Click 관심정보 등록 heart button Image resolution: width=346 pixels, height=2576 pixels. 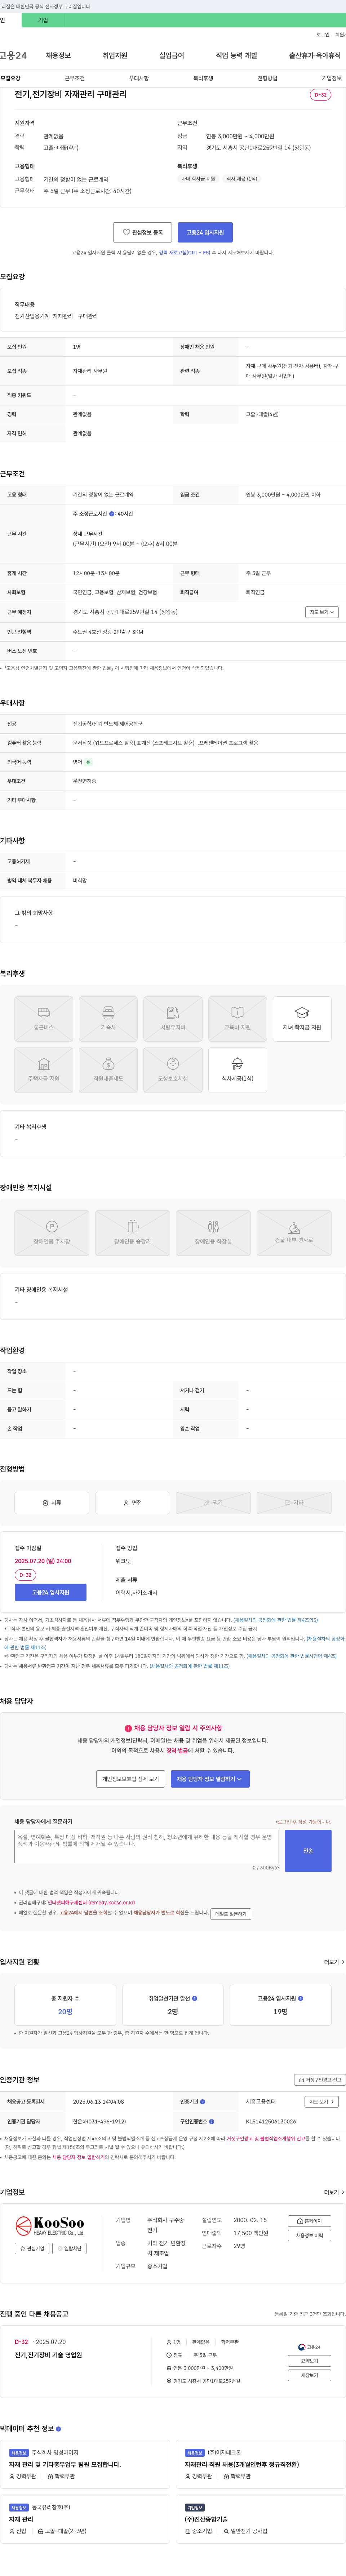(142, 232)
